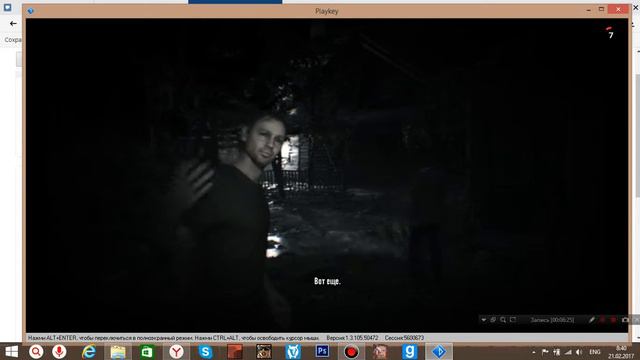Viewport: 640px width, 360px height.
Task: Open the face-picture app in taskbar
Action: point(380,352)
